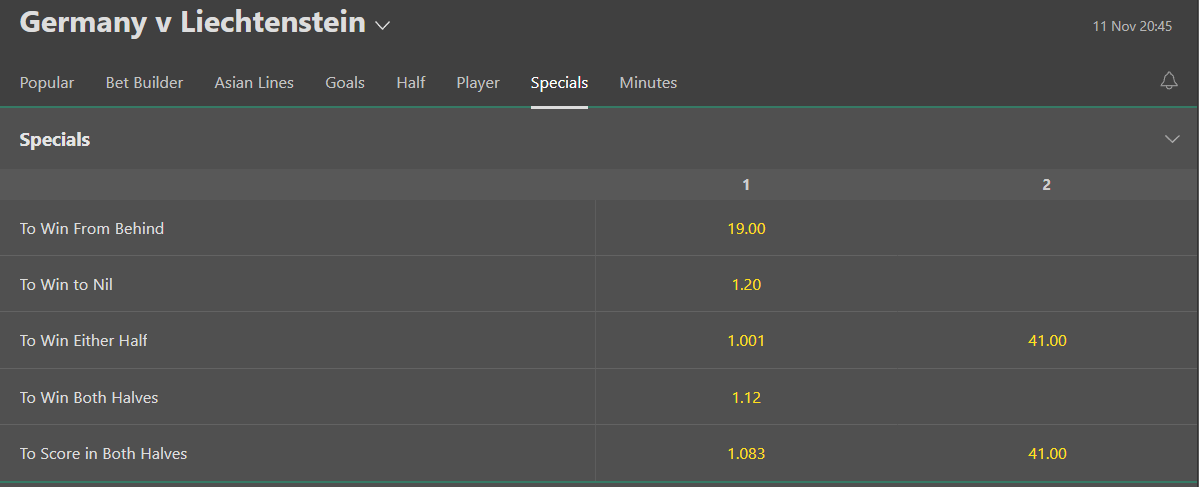Select To Win Both Halves odds 1.12

coord(746,397)
